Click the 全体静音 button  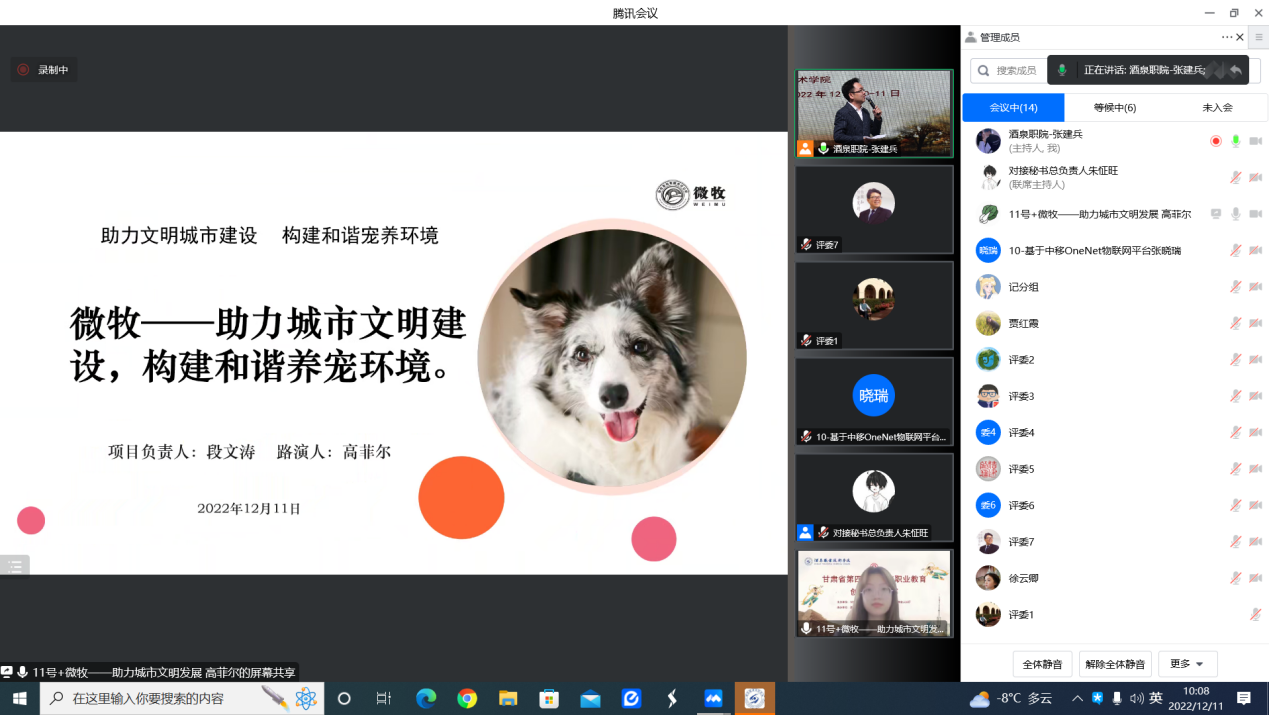pos(1042,664)
